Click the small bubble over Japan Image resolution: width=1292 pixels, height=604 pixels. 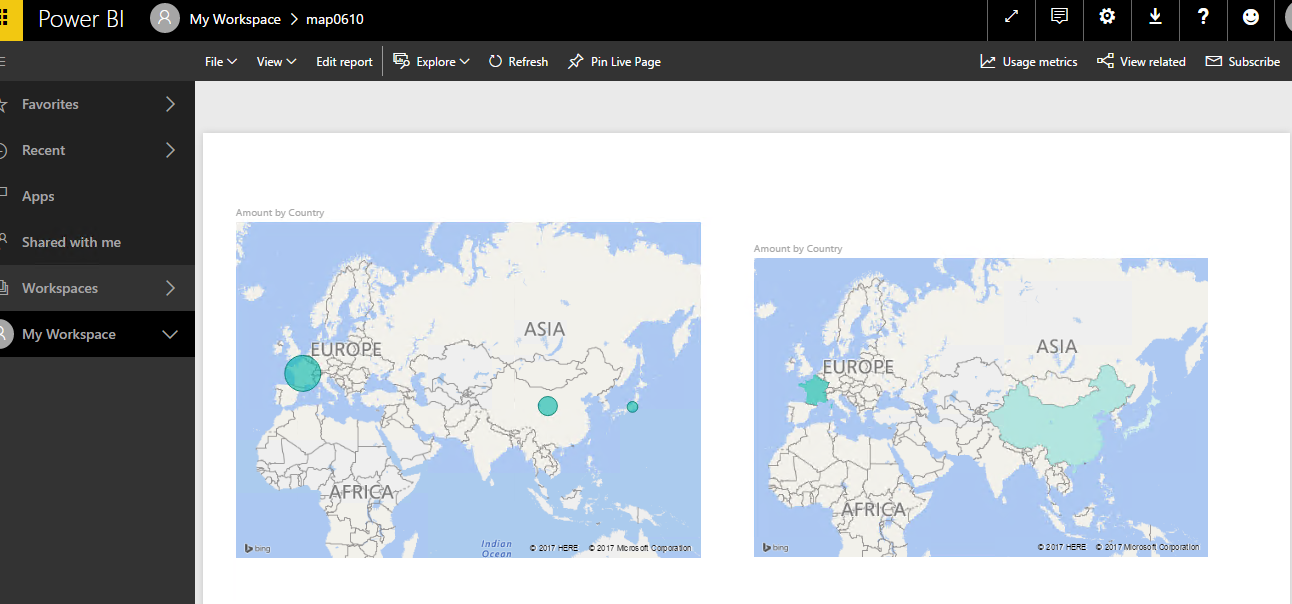632,406
